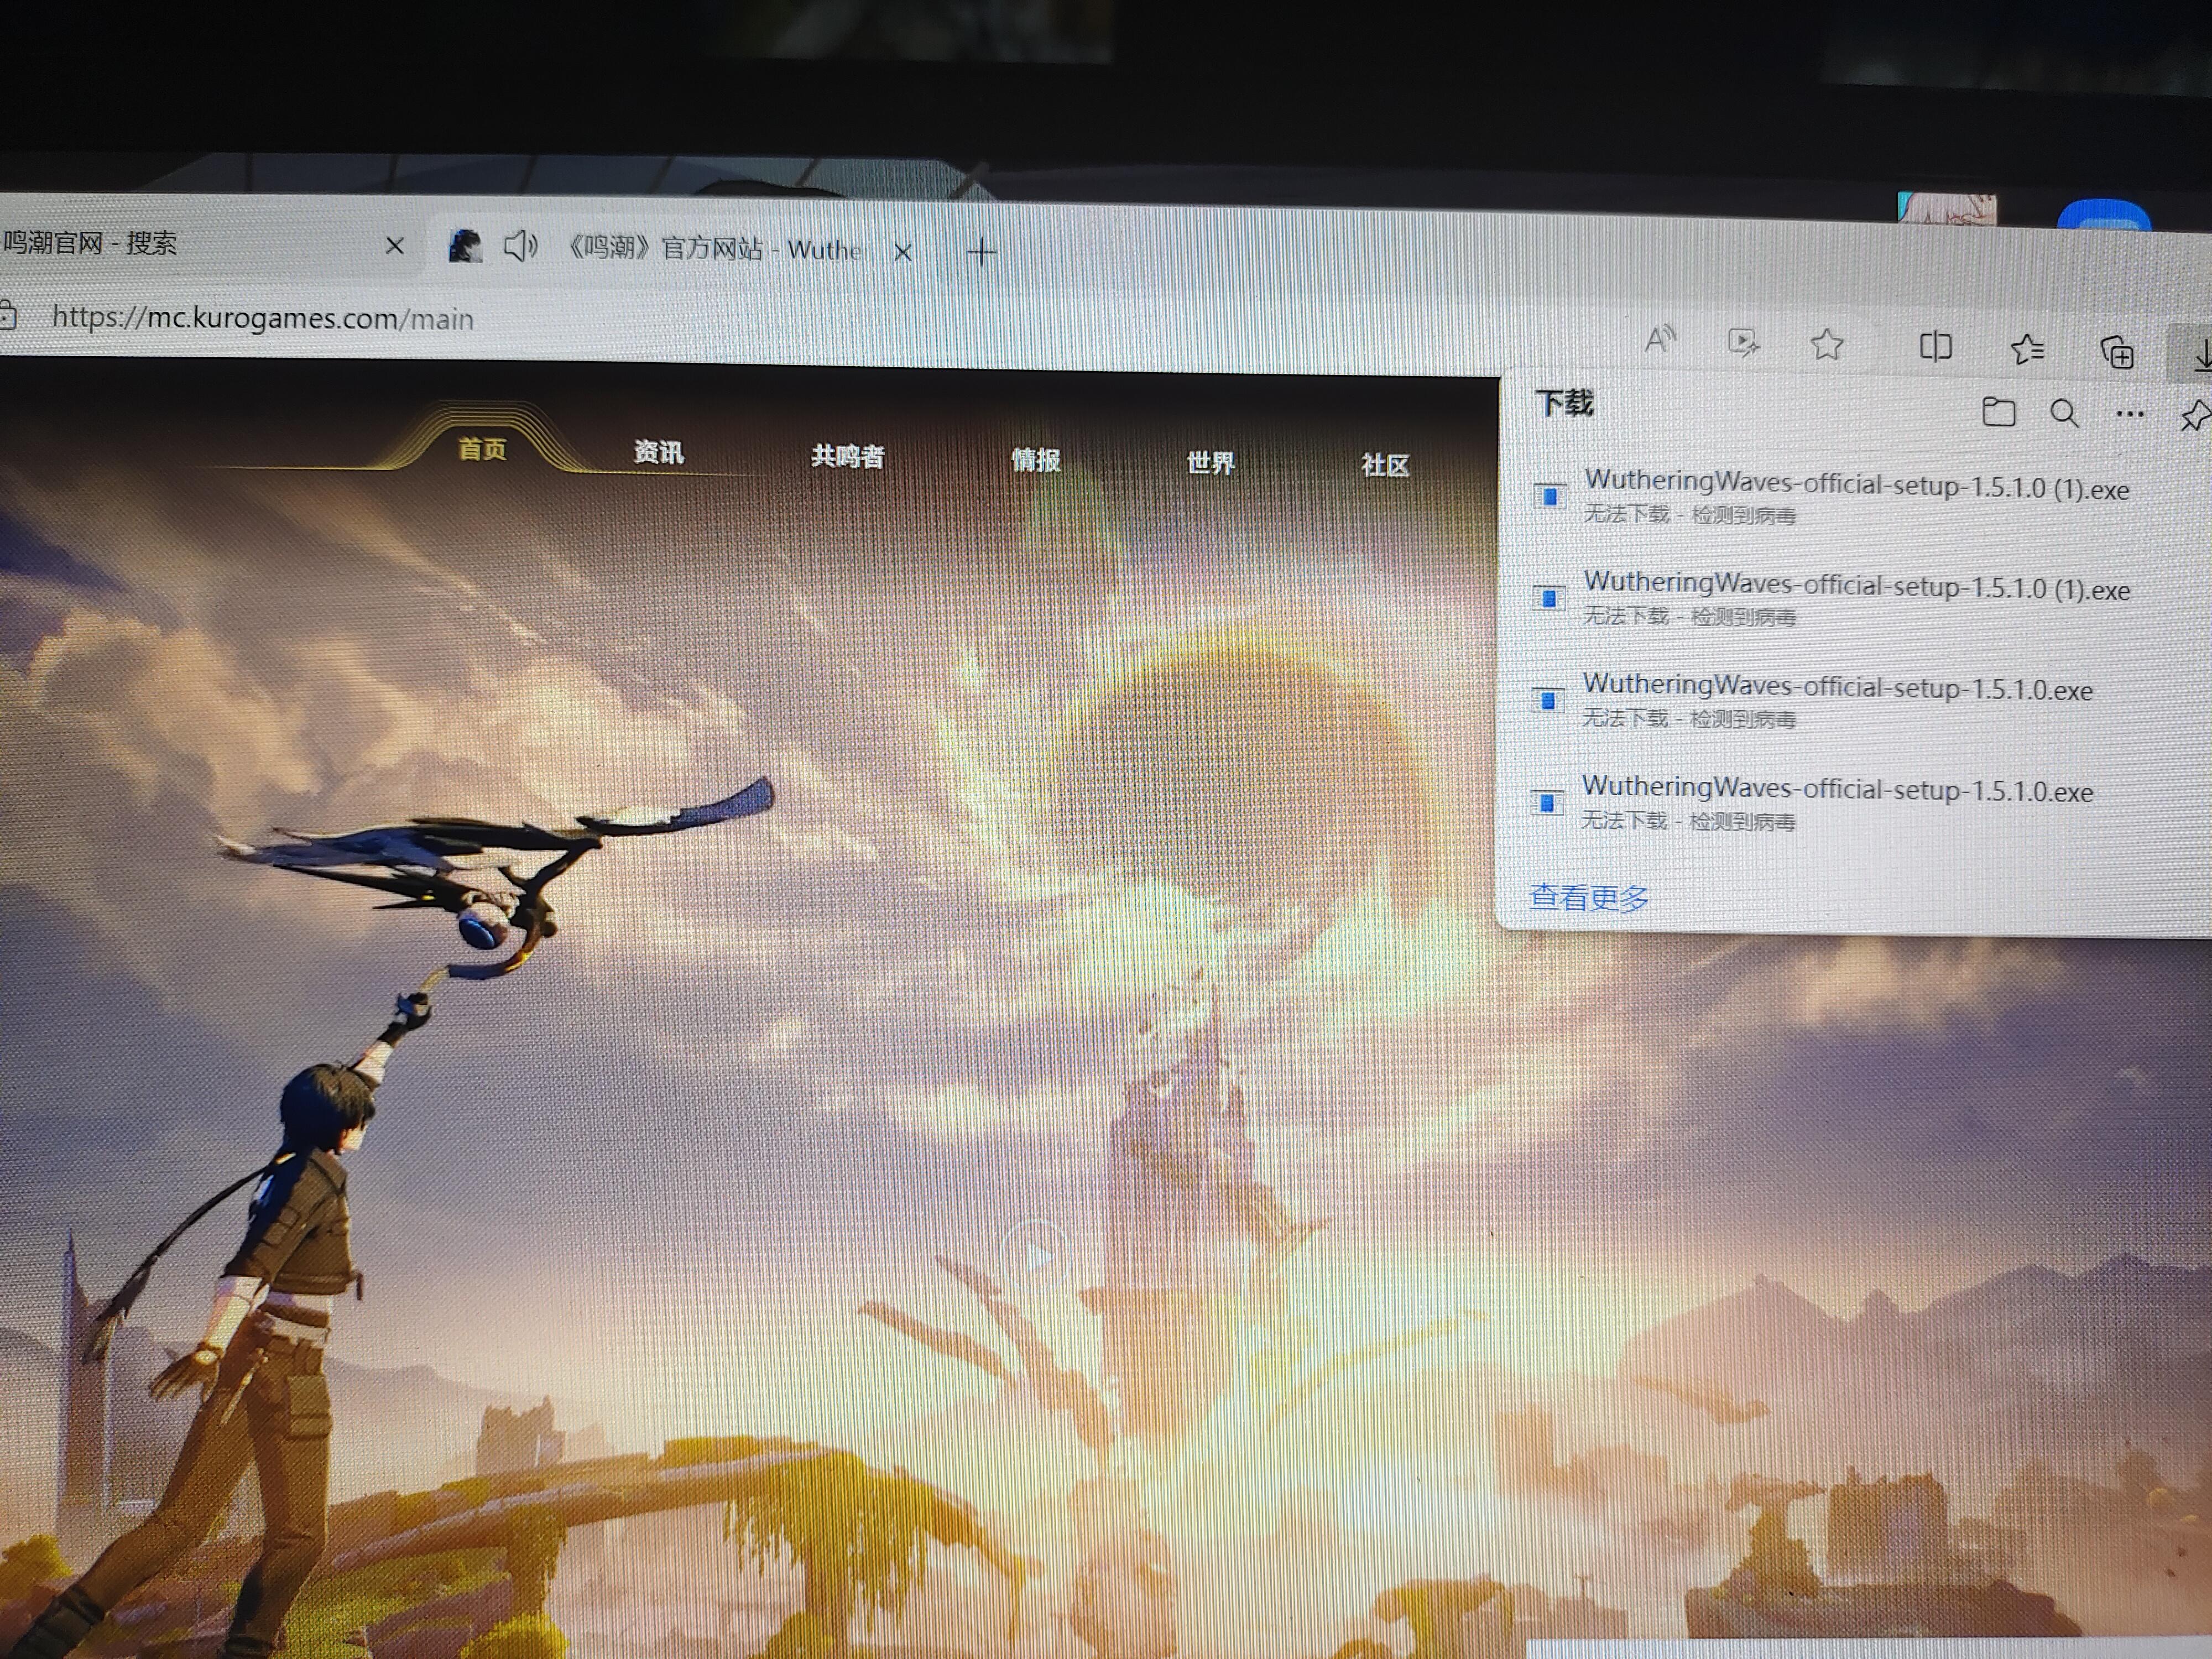Close the 鸣潮官网 - 搜索 tab
Screen dimensions: 2212x1659
click(395, 245)
